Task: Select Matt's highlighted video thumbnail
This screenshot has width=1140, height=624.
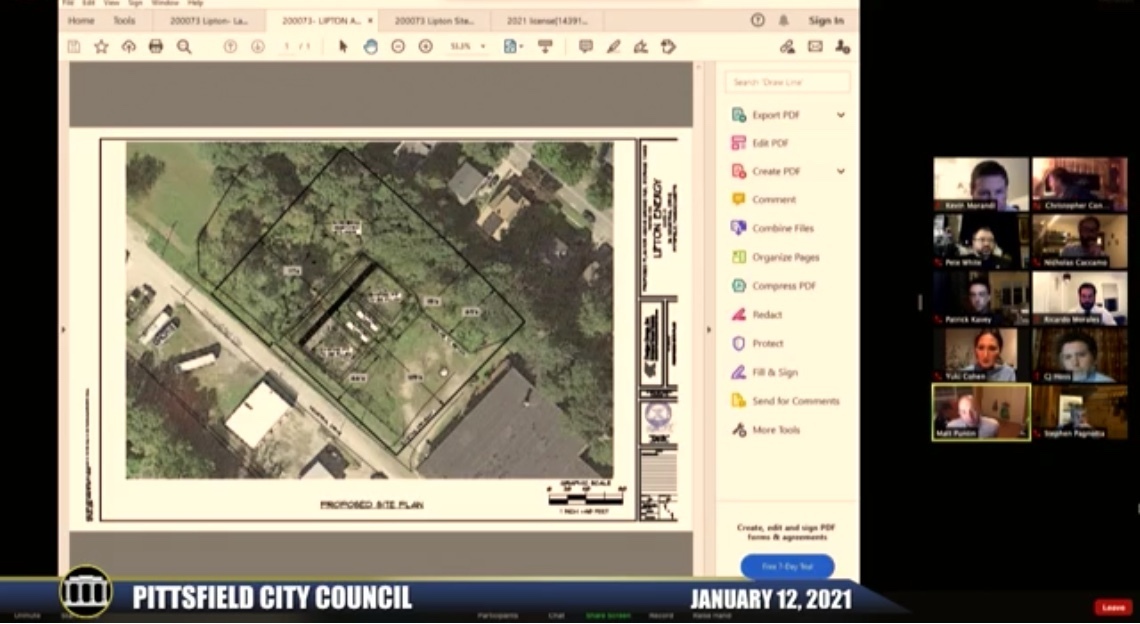Action: 981,411
